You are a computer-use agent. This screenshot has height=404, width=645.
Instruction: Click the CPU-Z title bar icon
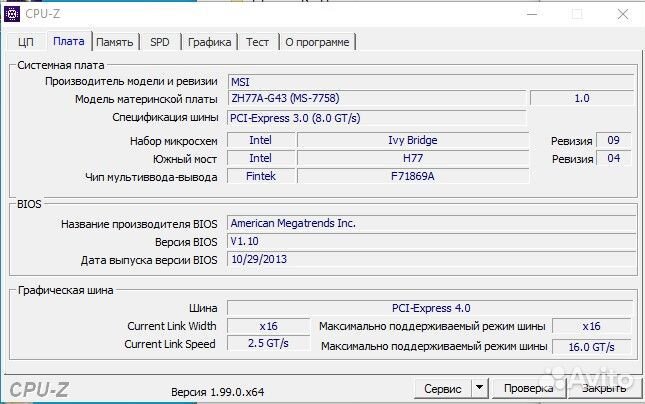(x=12, y=14)
